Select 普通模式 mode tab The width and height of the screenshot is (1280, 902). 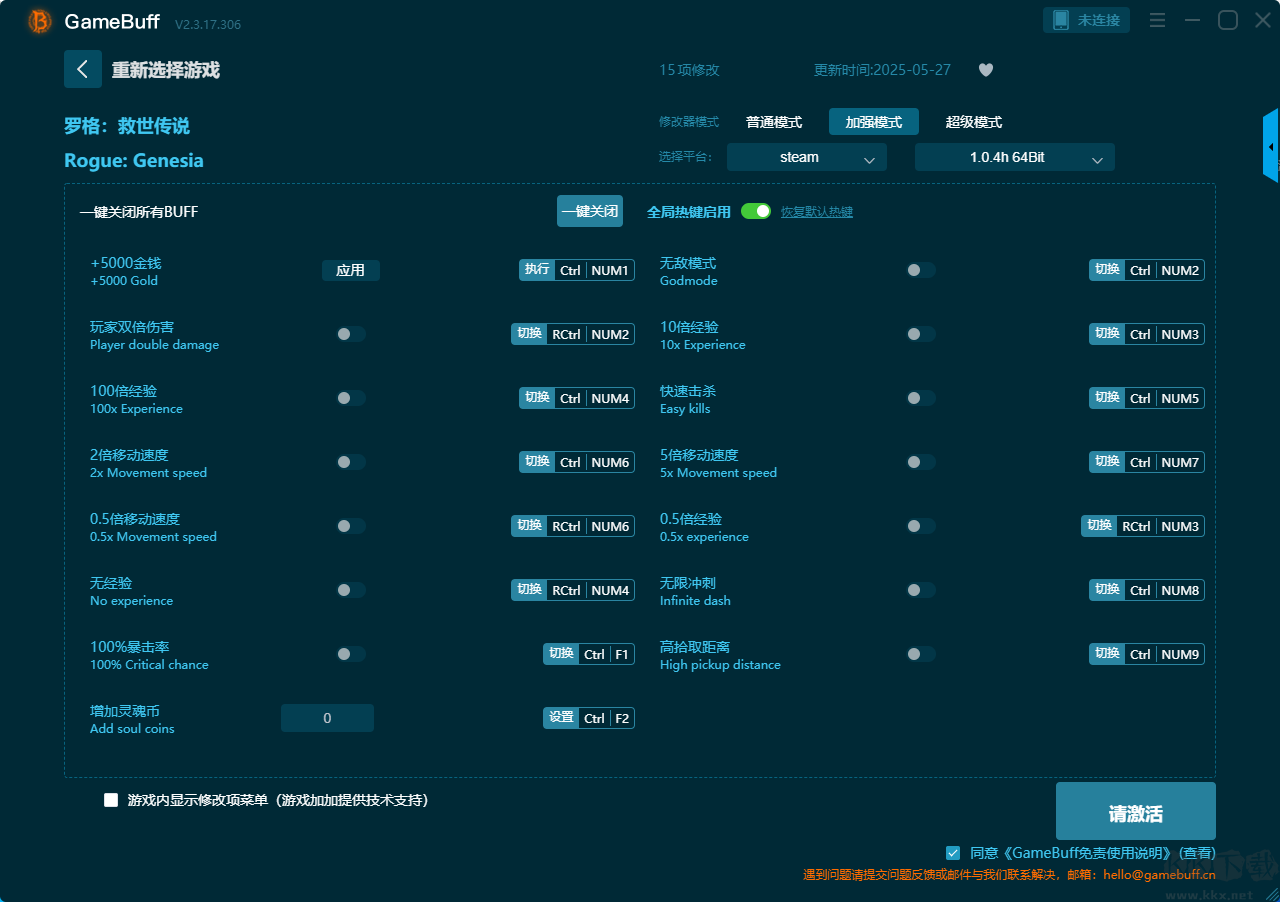click(774, 122)
